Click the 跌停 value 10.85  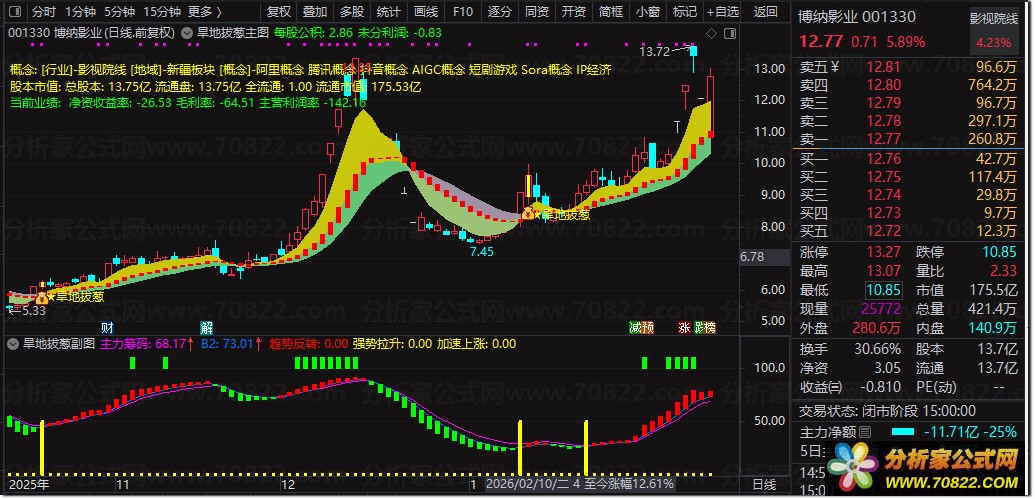999,252
